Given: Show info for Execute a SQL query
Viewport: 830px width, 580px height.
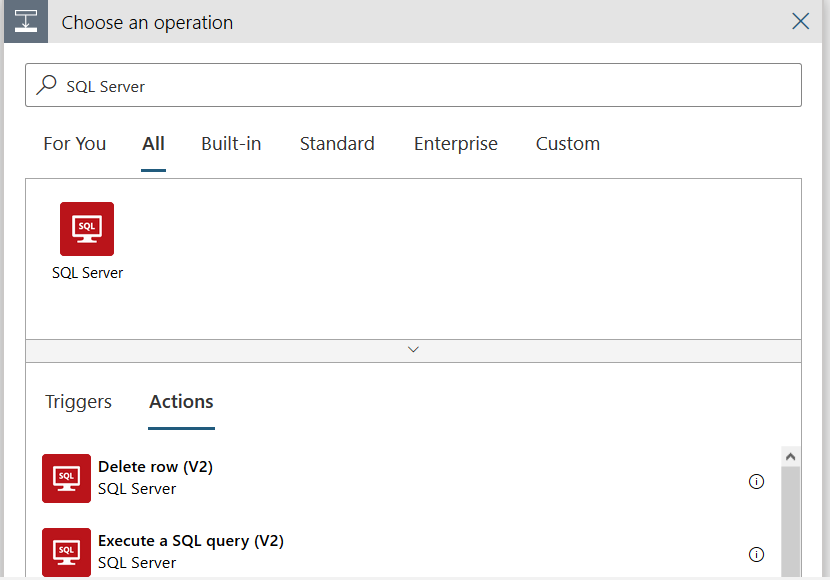Looking at the screenshot, I should [x=756, y=555].
